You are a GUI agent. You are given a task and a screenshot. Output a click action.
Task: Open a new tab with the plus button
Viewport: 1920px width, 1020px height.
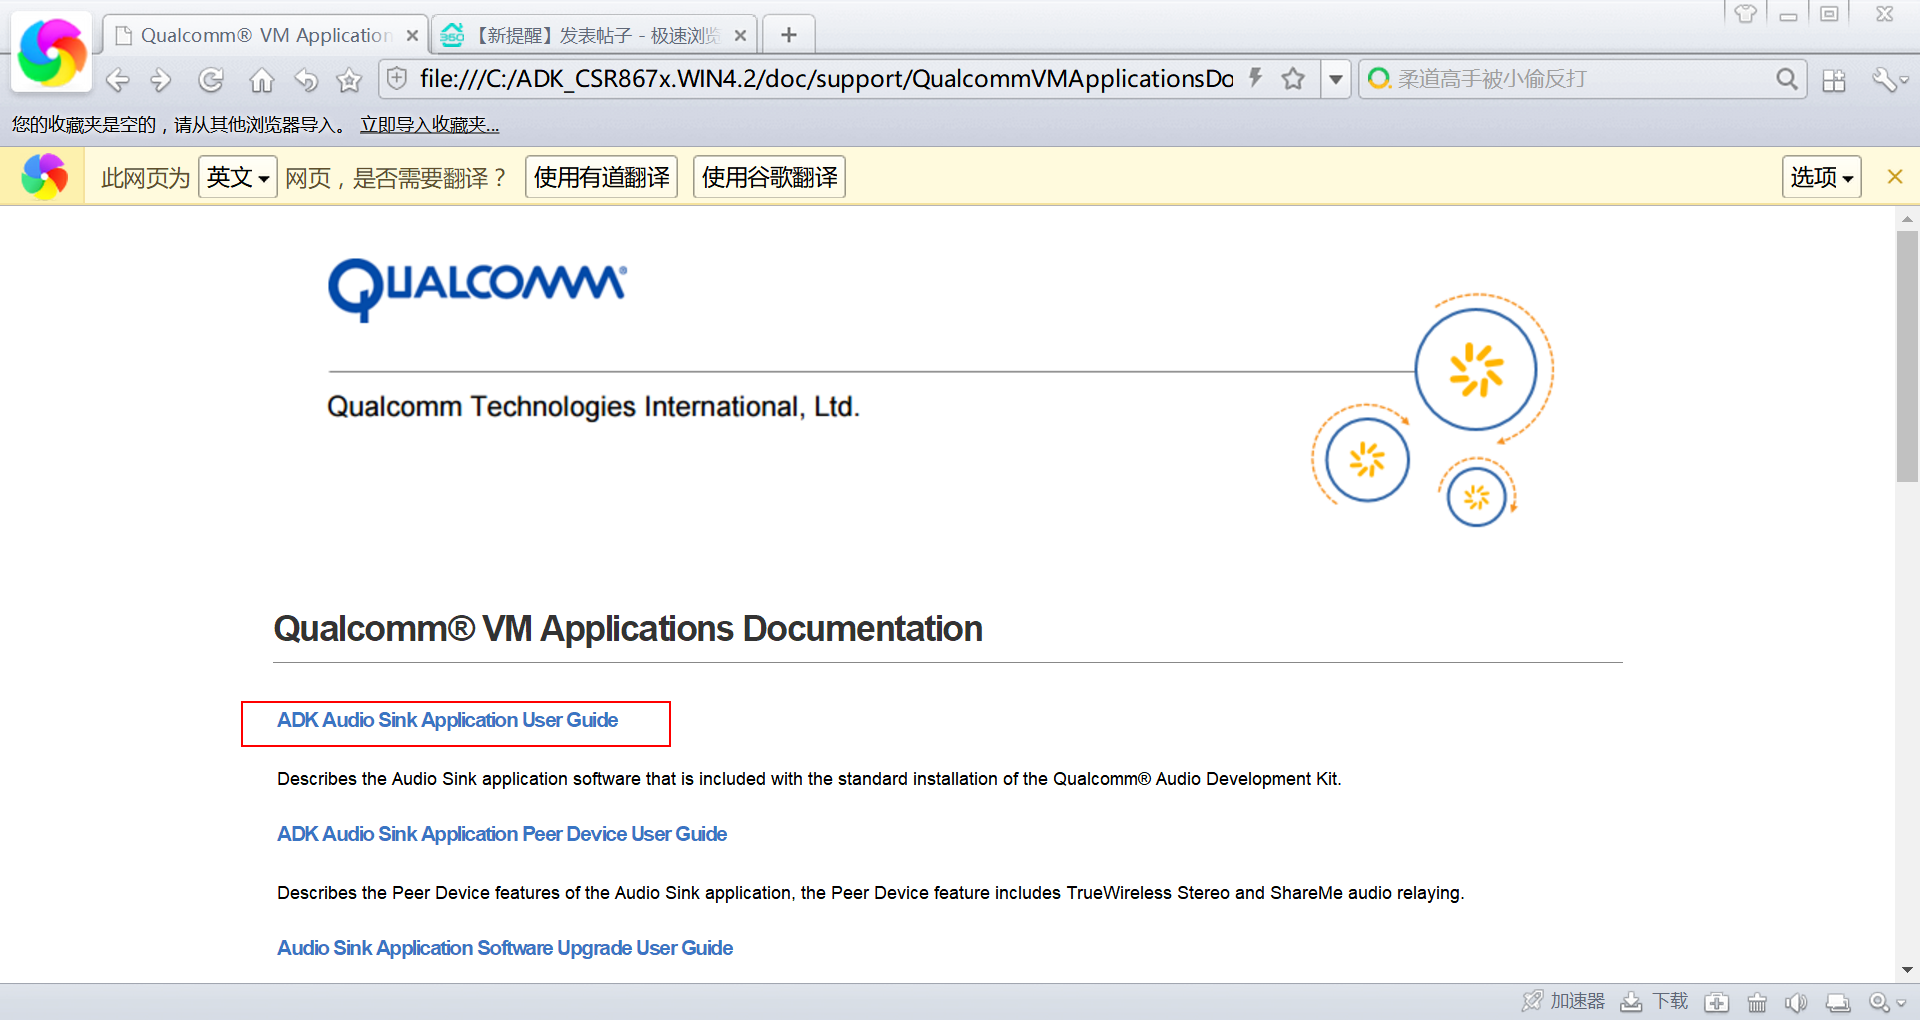(789, 36)
